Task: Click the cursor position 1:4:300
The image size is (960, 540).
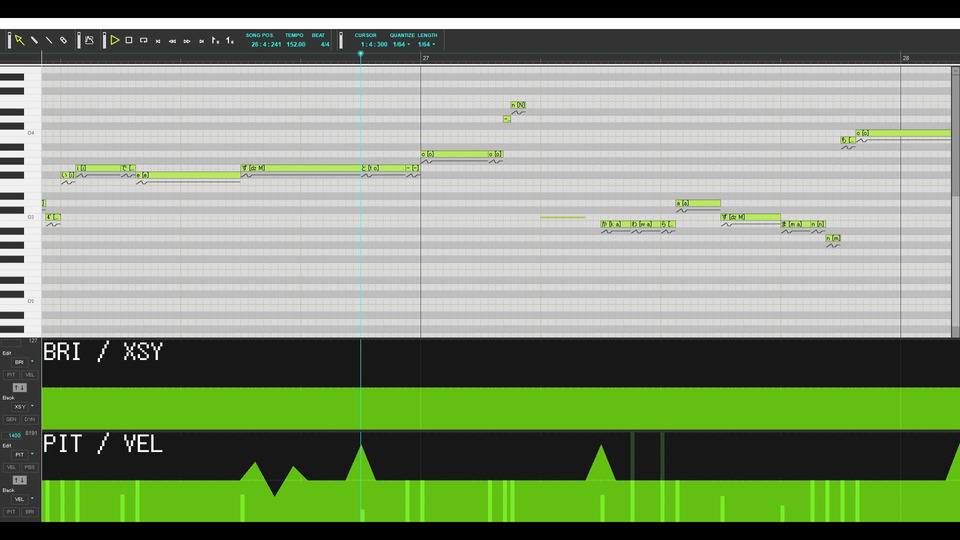Action: point(373,45)
